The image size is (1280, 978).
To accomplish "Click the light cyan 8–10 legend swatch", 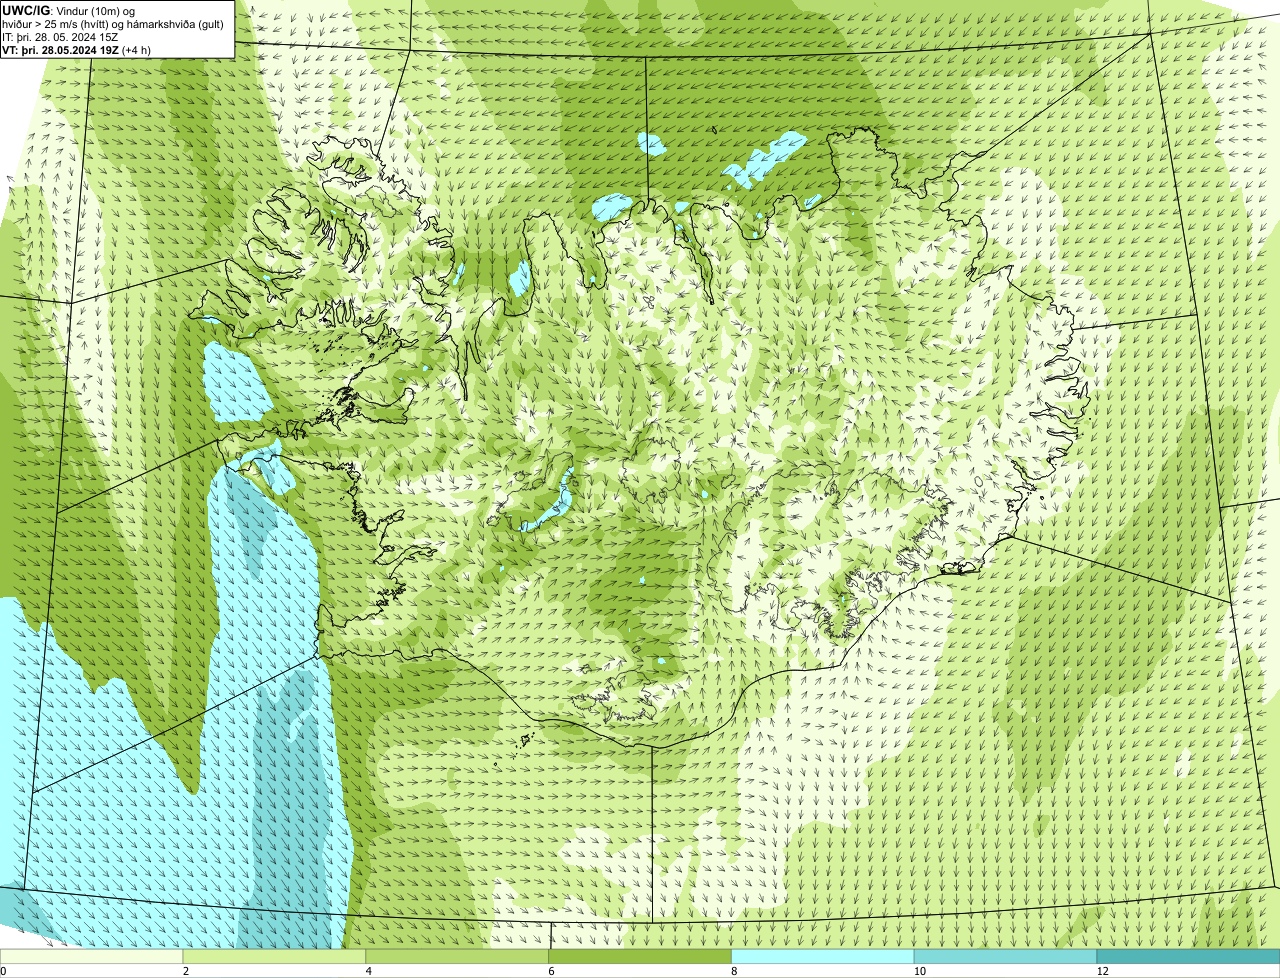I will (x=823, y=956).
